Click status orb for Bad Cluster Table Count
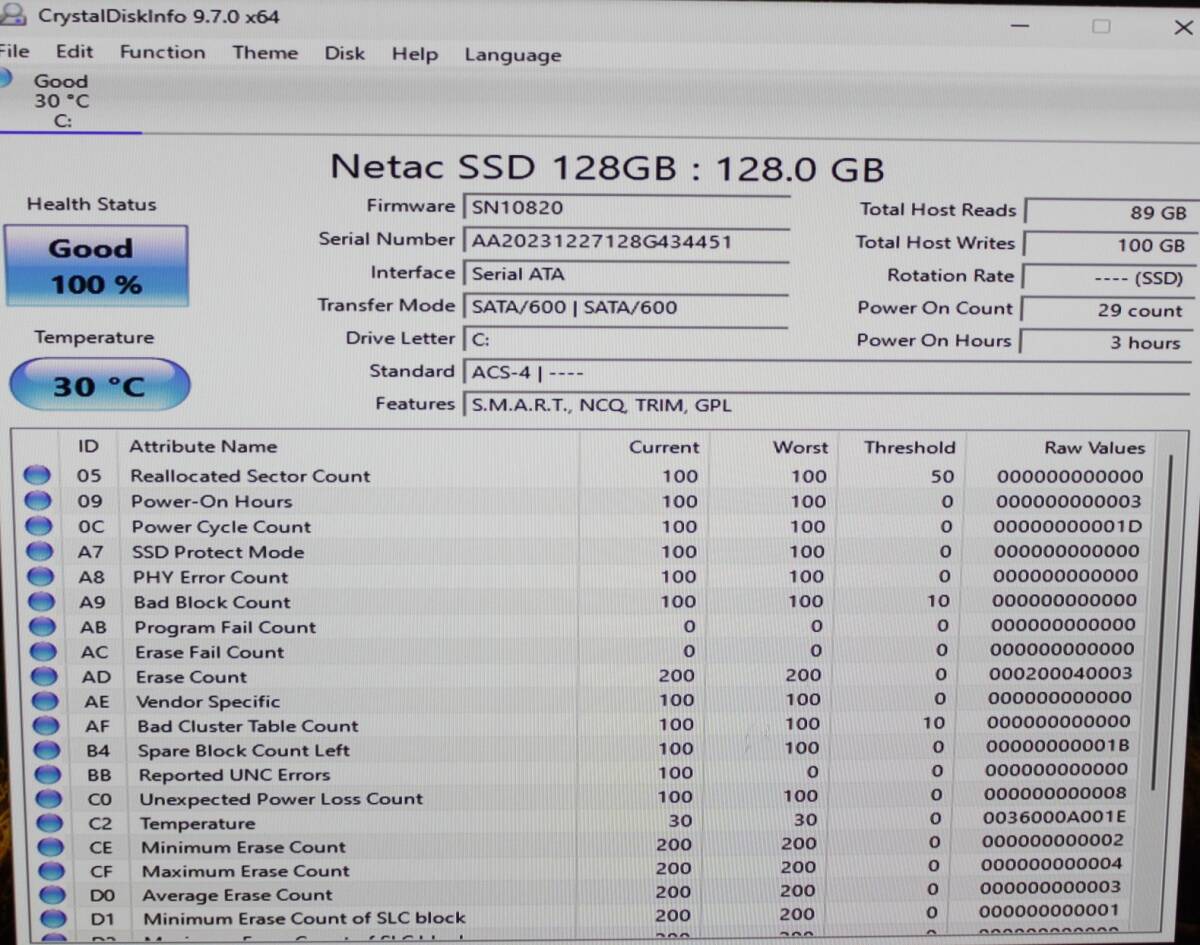 pos(46,726)
